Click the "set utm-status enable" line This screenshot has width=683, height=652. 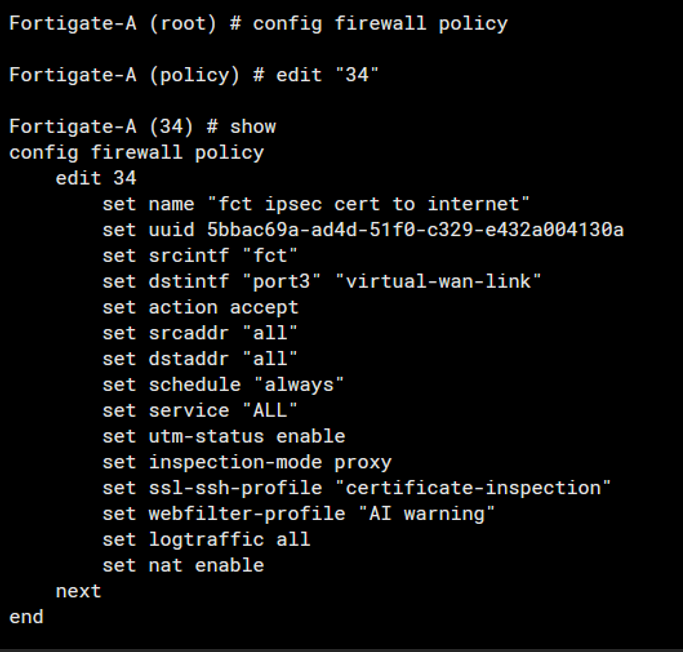coord(223,436)
